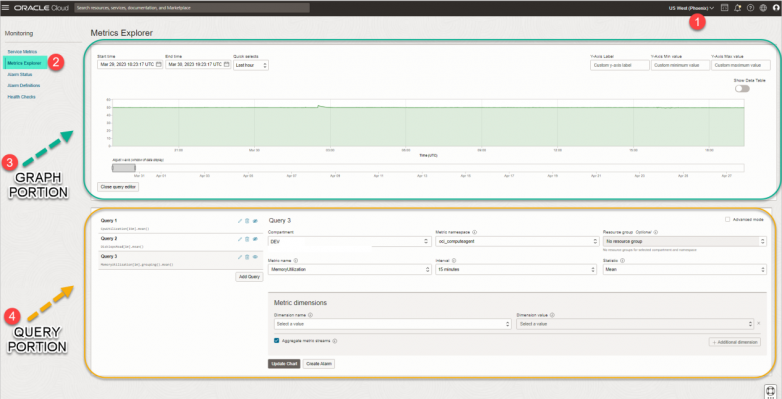Image resolution: width=782 pixels, height=399 pixels.
Task: Remove dimension row with X icon
Action: tap(759, 324)
